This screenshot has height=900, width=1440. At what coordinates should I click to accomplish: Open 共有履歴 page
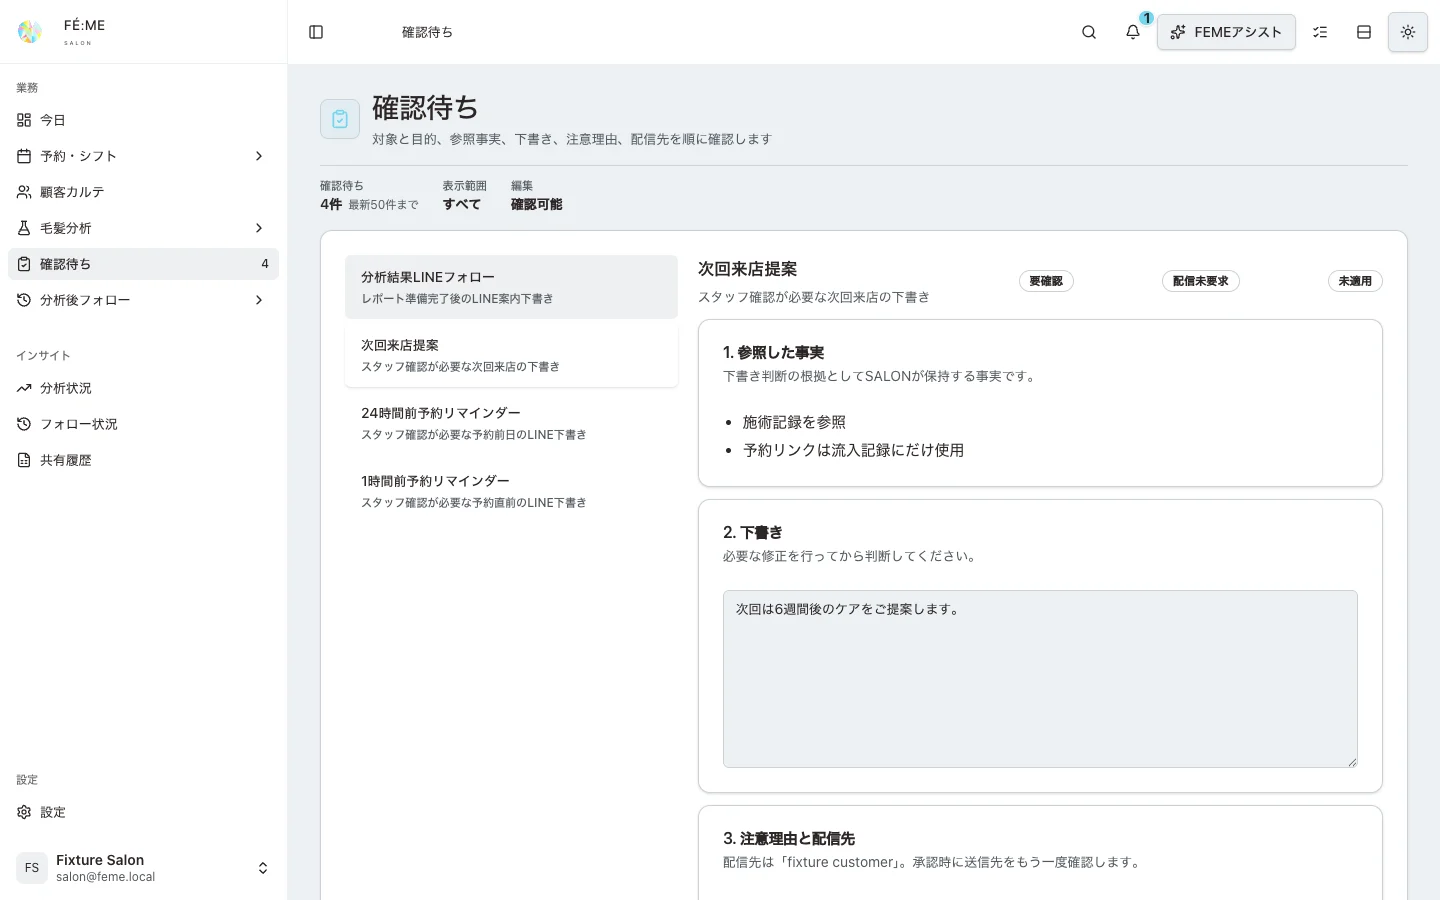point(143,460)
